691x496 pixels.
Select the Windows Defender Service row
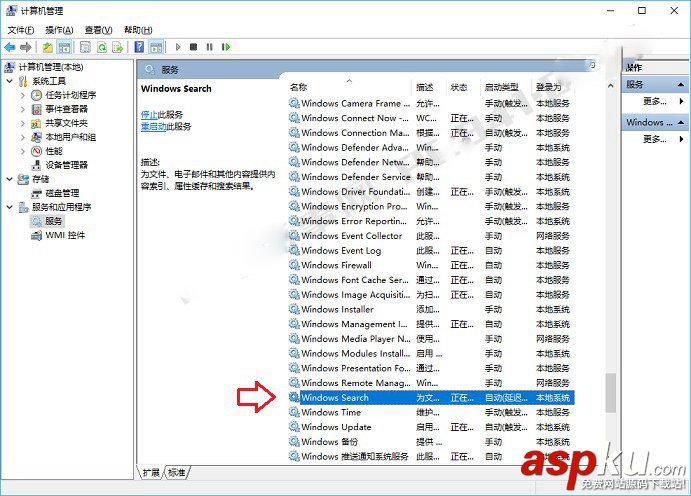tap(431, 177)
